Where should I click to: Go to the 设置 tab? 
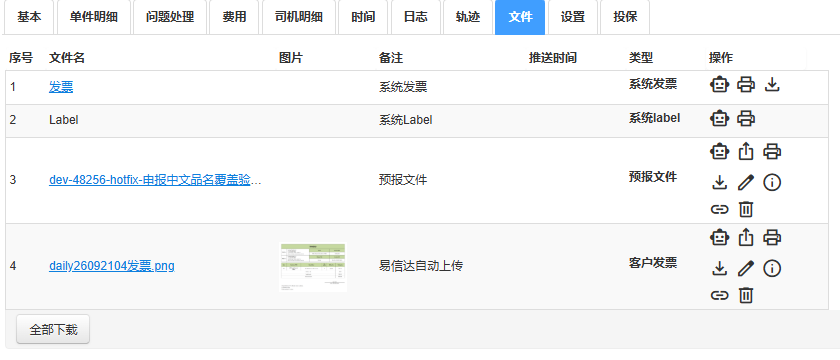pyautogui.click(x=573, y=17)
